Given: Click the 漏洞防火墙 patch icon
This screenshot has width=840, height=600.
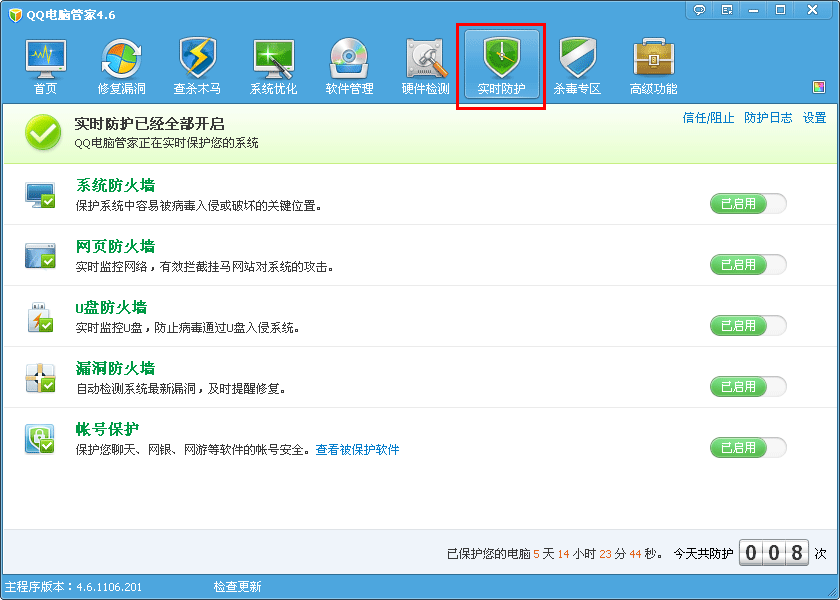Looking at the screenshot, I should (x=40, y=378).
